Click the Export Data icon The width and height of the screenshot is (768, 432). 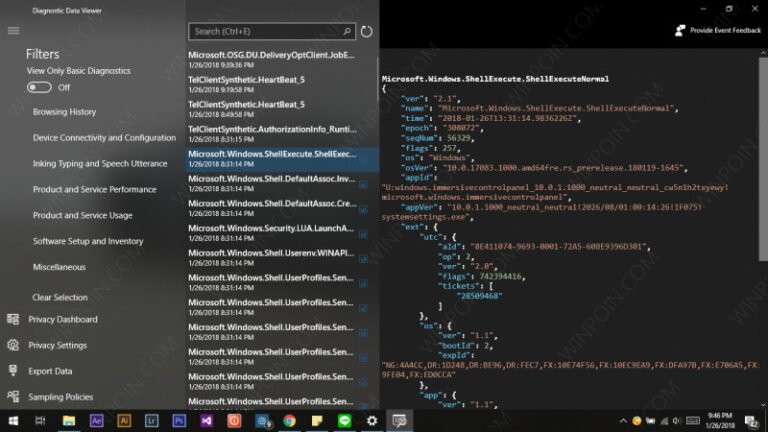[x=13, y=371]
